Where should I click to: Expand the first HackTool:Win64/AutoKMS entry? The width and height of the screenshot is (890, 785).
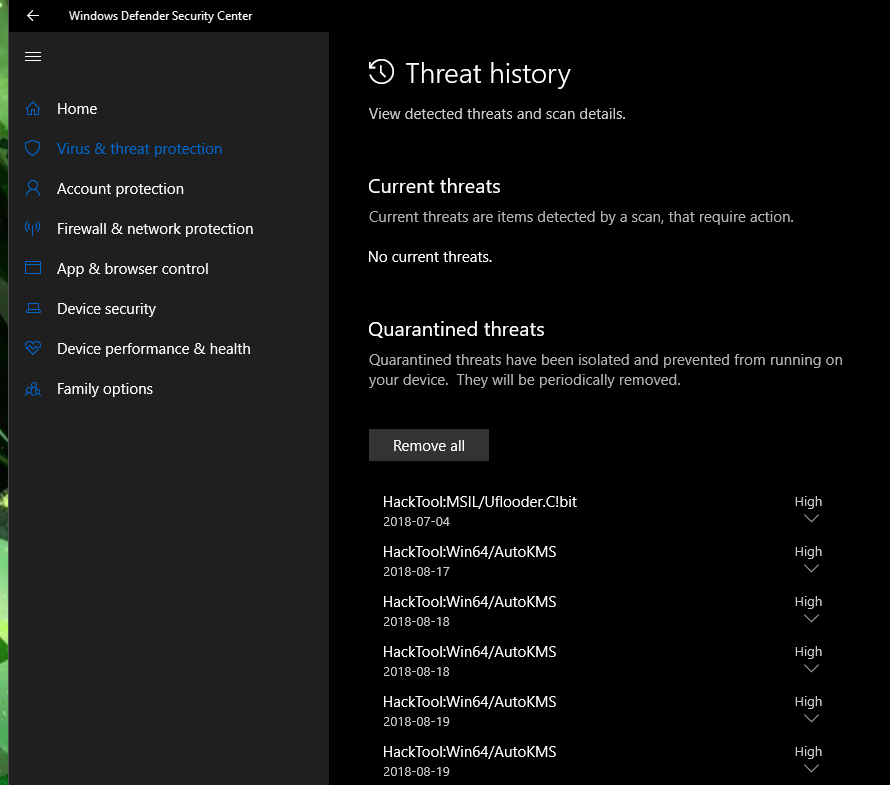tap(810, 568)
